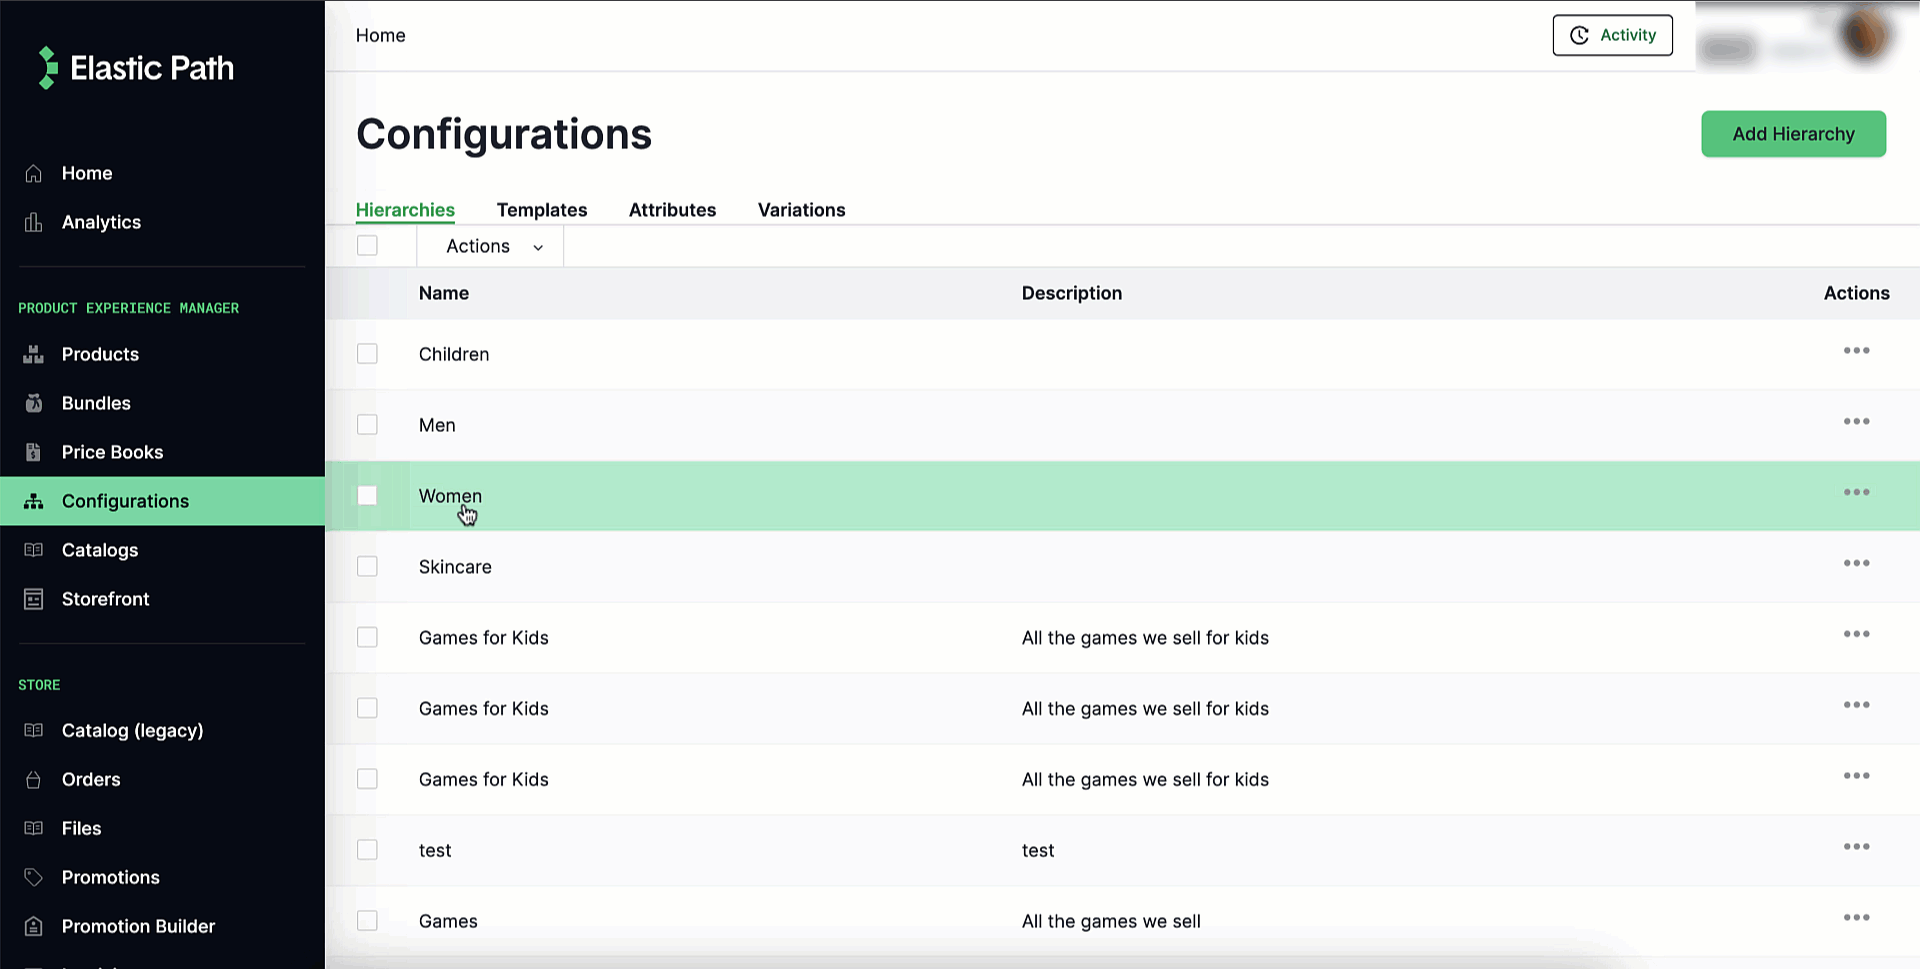
Task: Open Price Books from the sidebar icon
Action: [33, 452]
